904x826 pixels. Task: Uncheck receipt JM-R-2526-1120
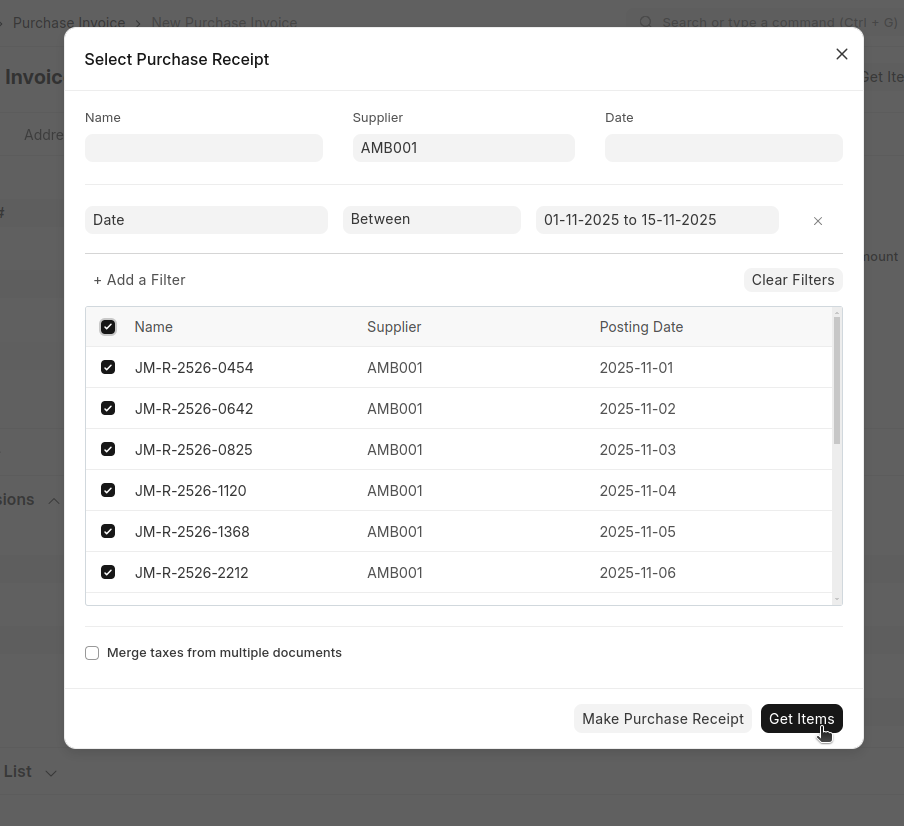[x=108, y=491]
